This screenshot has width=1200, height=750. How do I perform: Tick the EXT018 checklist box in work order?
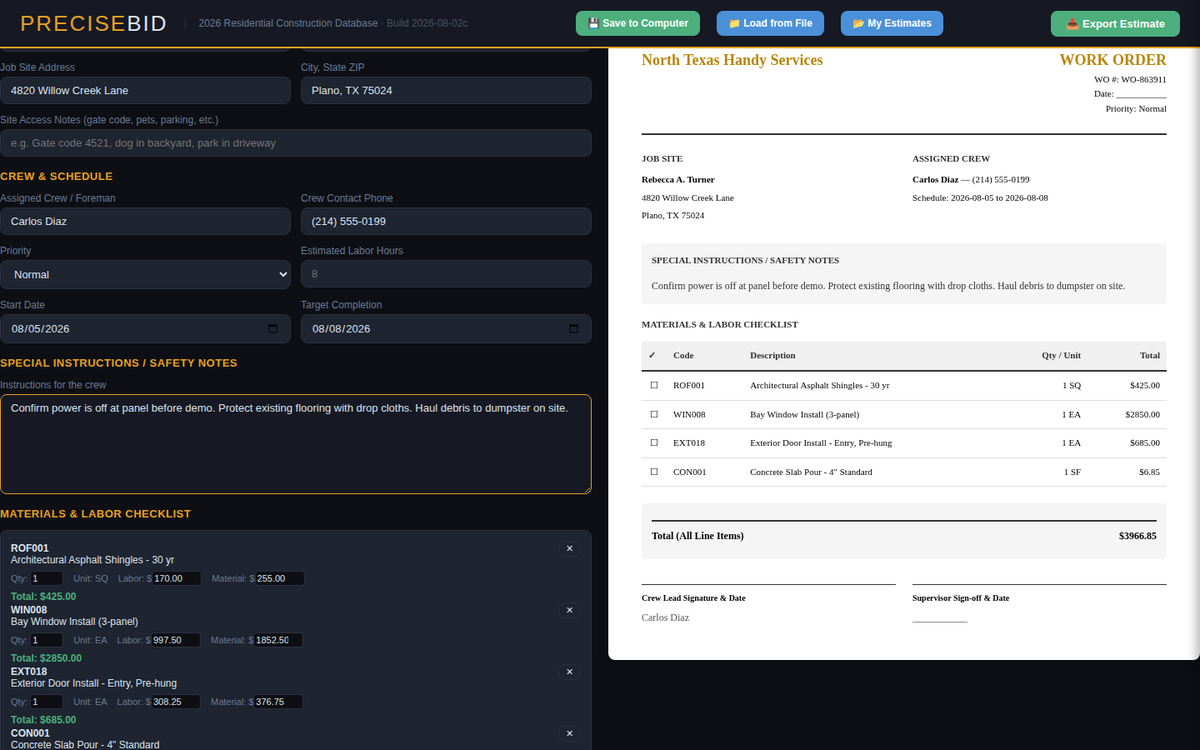pos(654,442)
